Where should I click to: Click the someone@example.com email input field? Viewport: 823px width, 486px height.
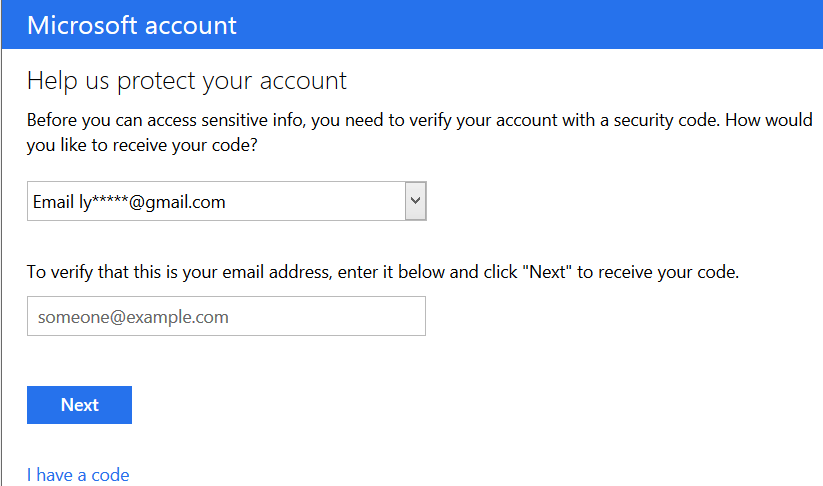point(226,317)
